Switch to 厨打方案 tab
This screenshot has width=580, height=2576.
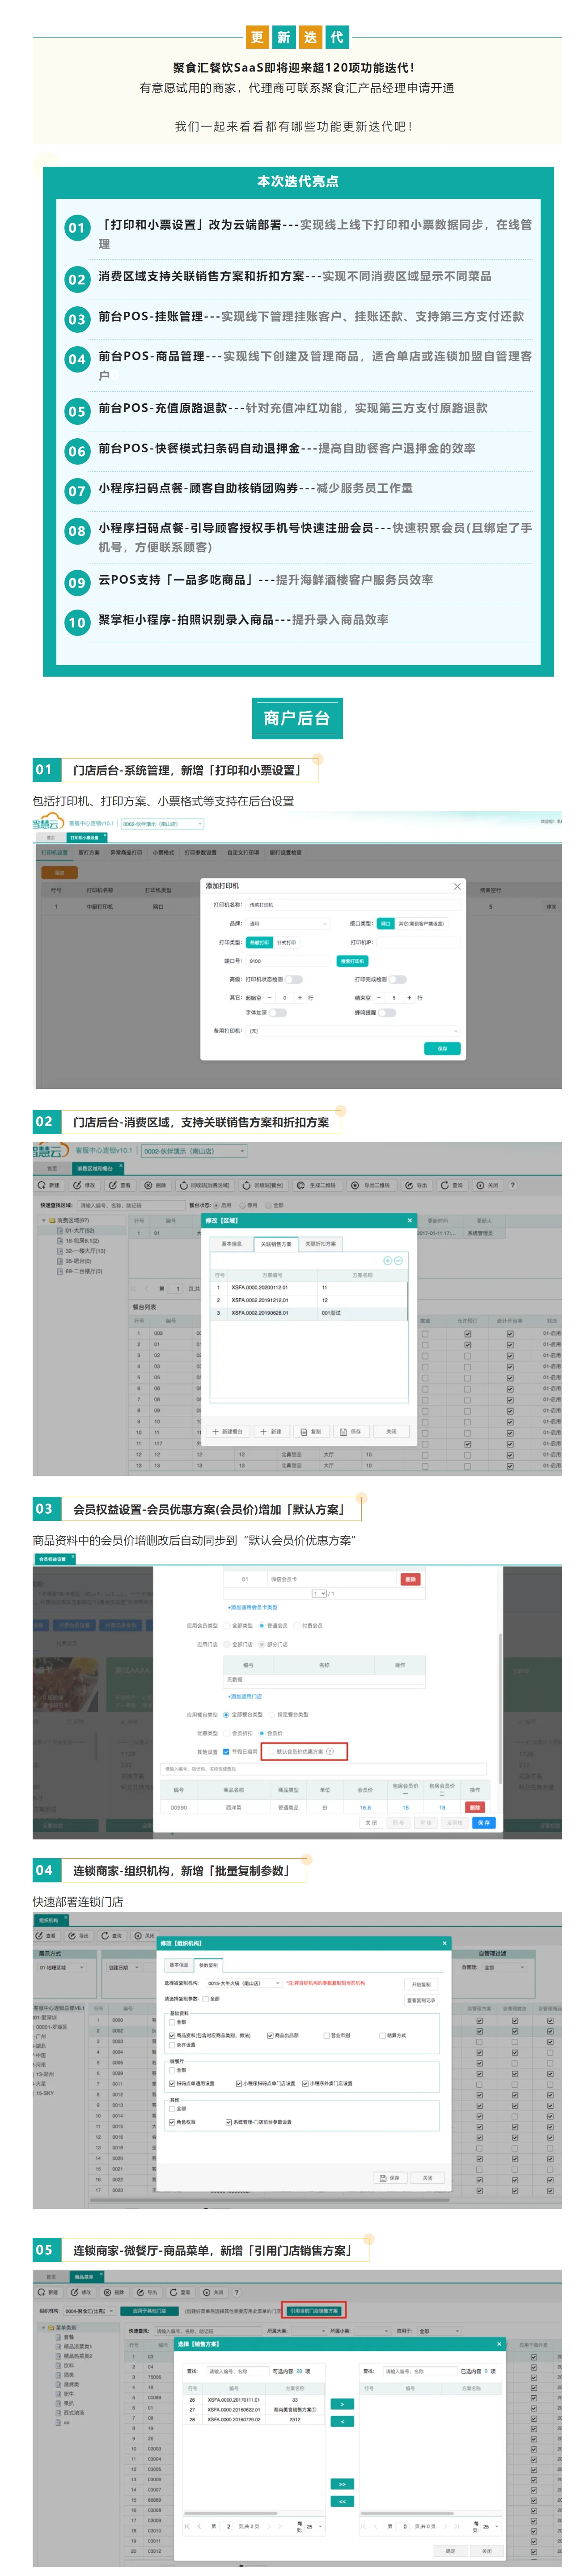coord(89,853)
